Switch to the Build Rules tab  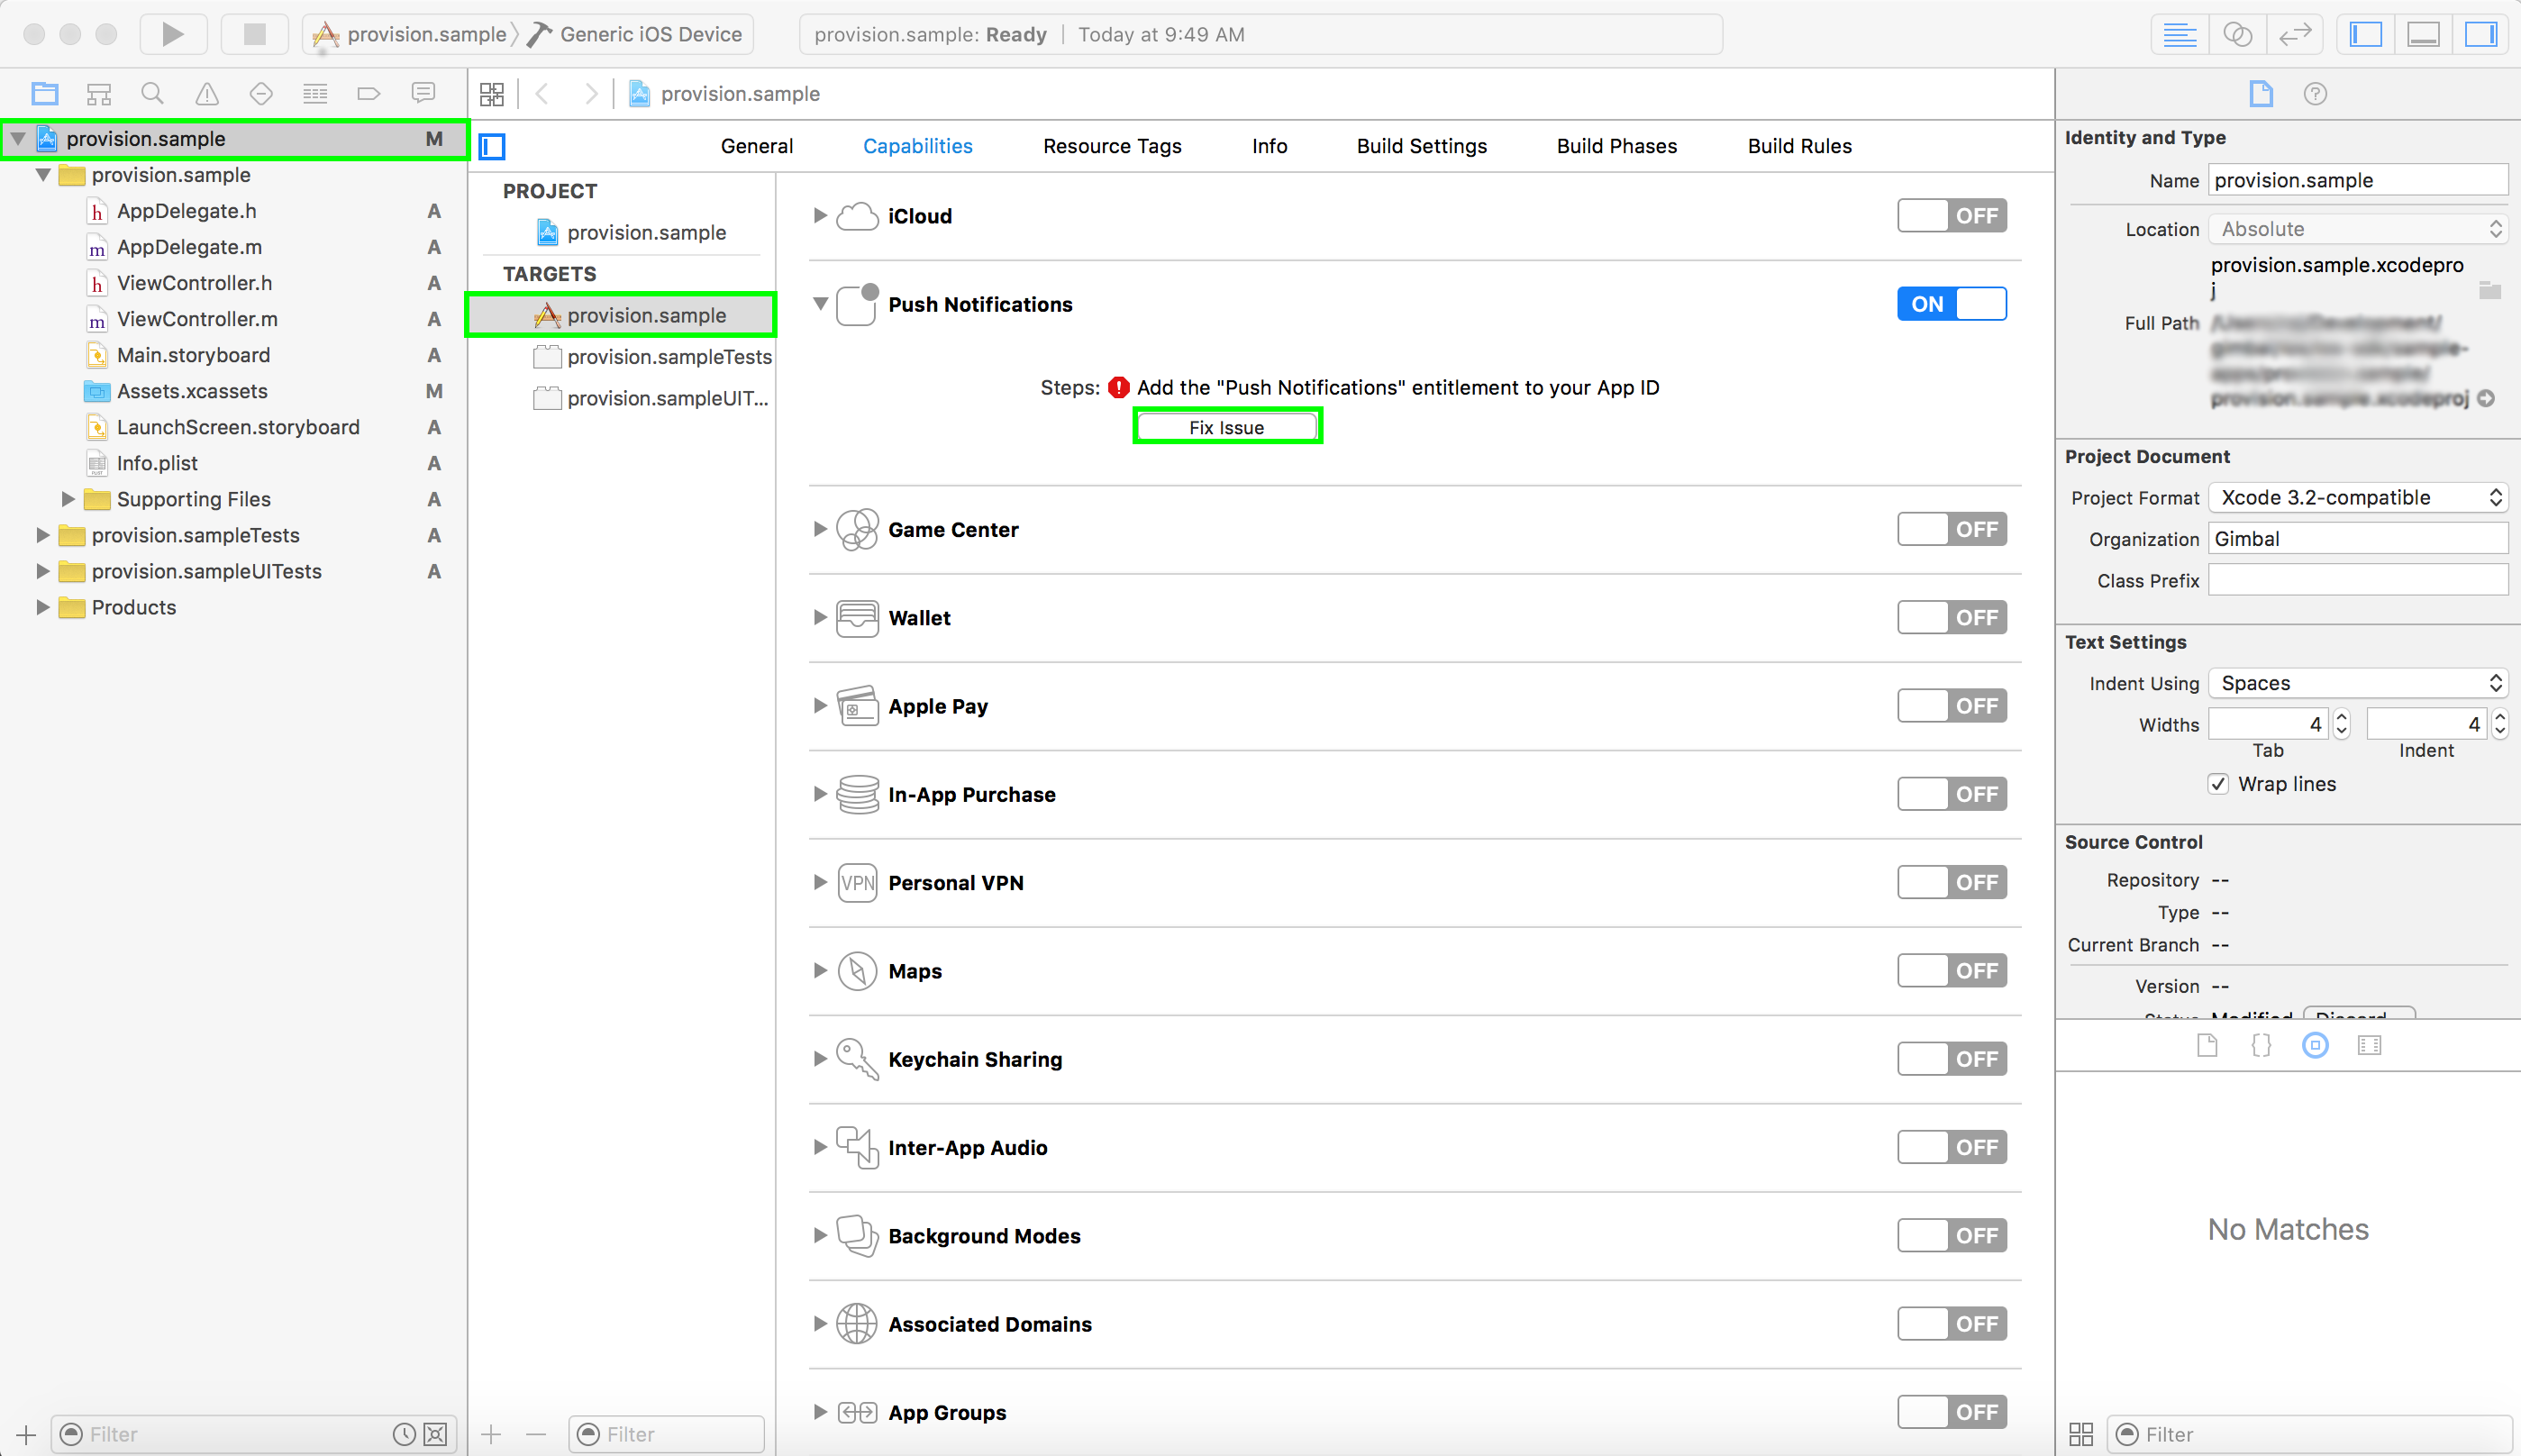tap(1799, 146)
